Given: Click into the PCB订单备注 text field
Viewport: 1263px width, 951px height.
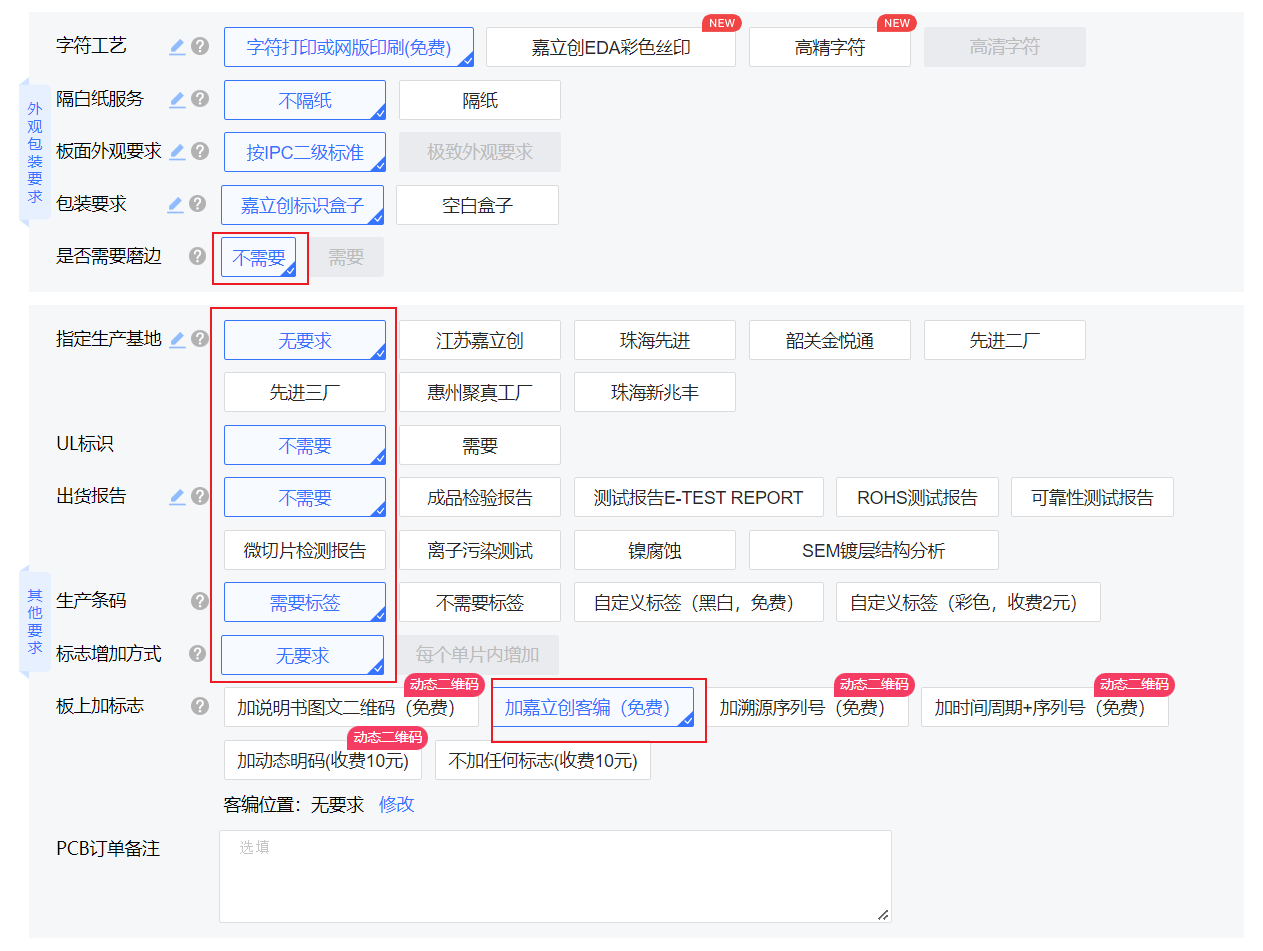Looking at the screenshot, I should pyautogui.click(x=554, y=876).
